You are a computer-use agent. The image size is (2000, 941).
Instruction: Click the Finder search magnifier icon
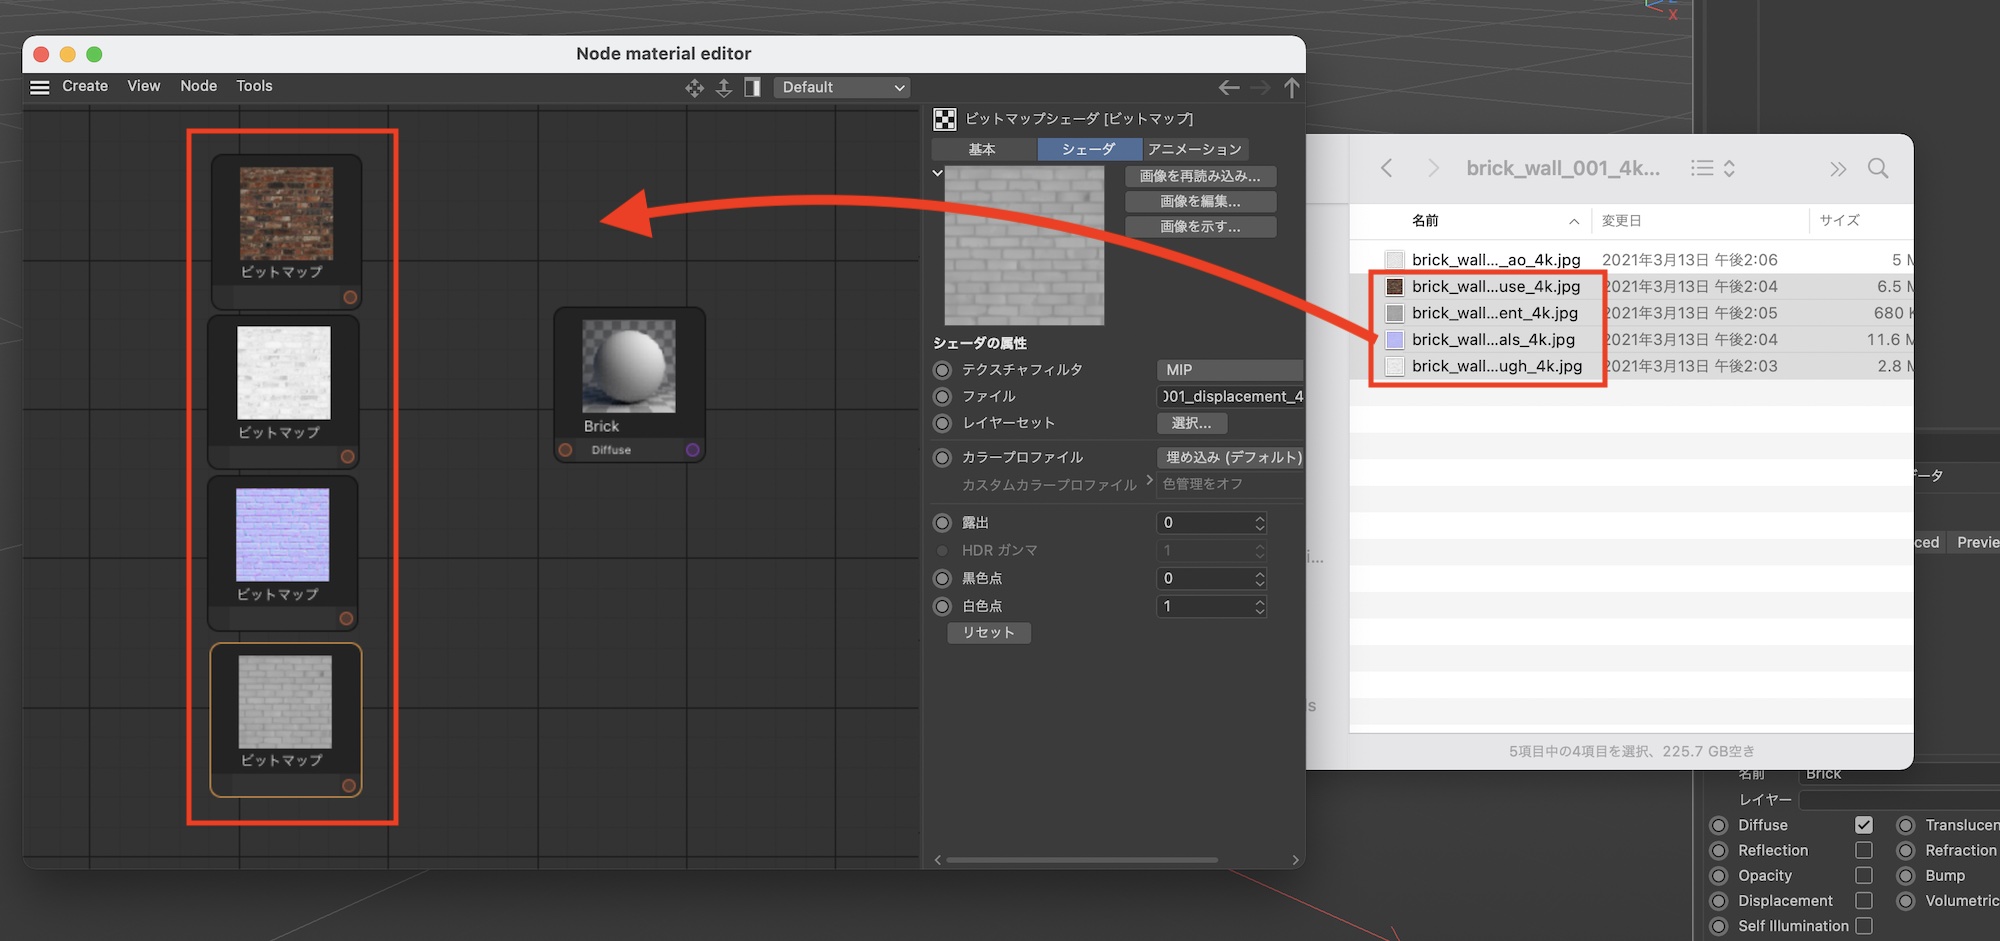1878,168
